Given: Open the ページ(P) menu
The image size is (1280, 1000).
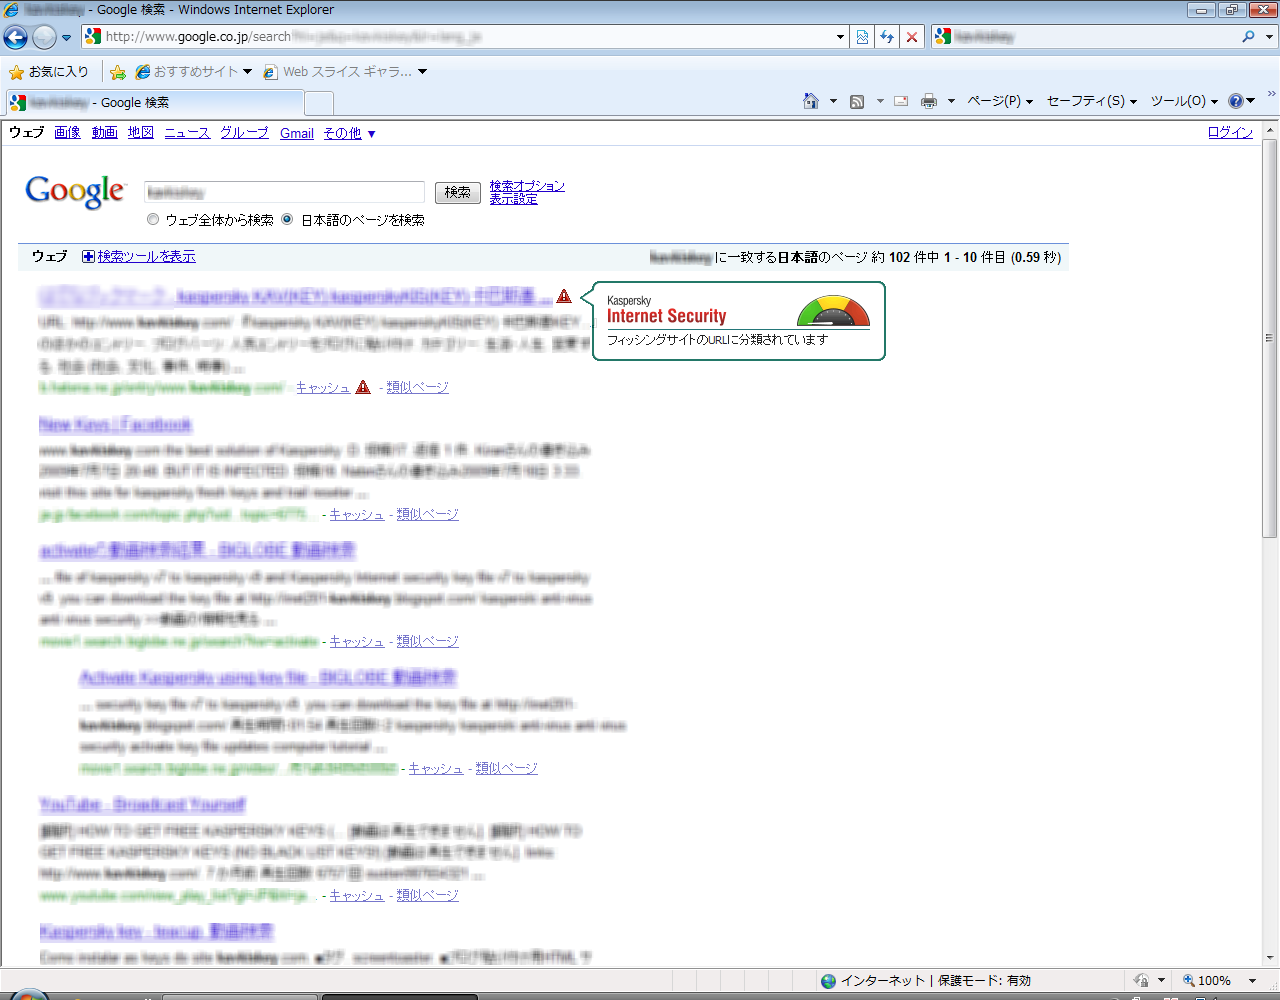Looking at the screenshot, I should [x=1000, y=101].
